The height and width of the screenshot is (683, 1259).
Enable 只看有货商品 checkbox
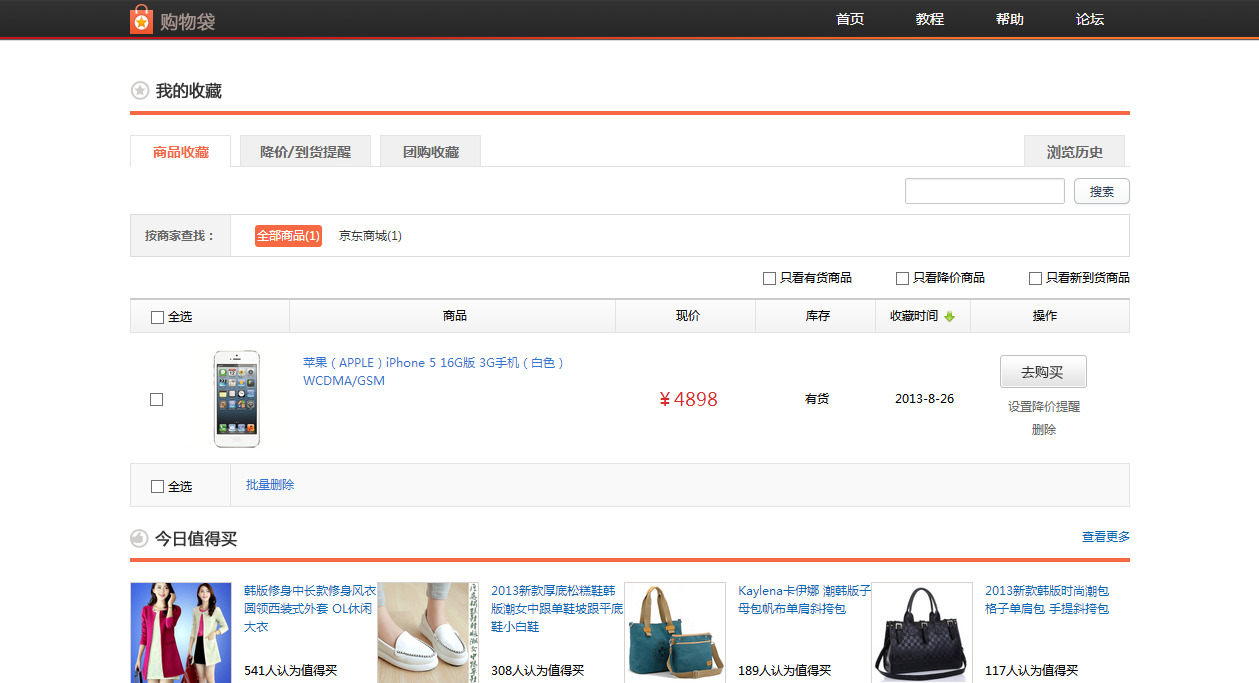point(769,278)
